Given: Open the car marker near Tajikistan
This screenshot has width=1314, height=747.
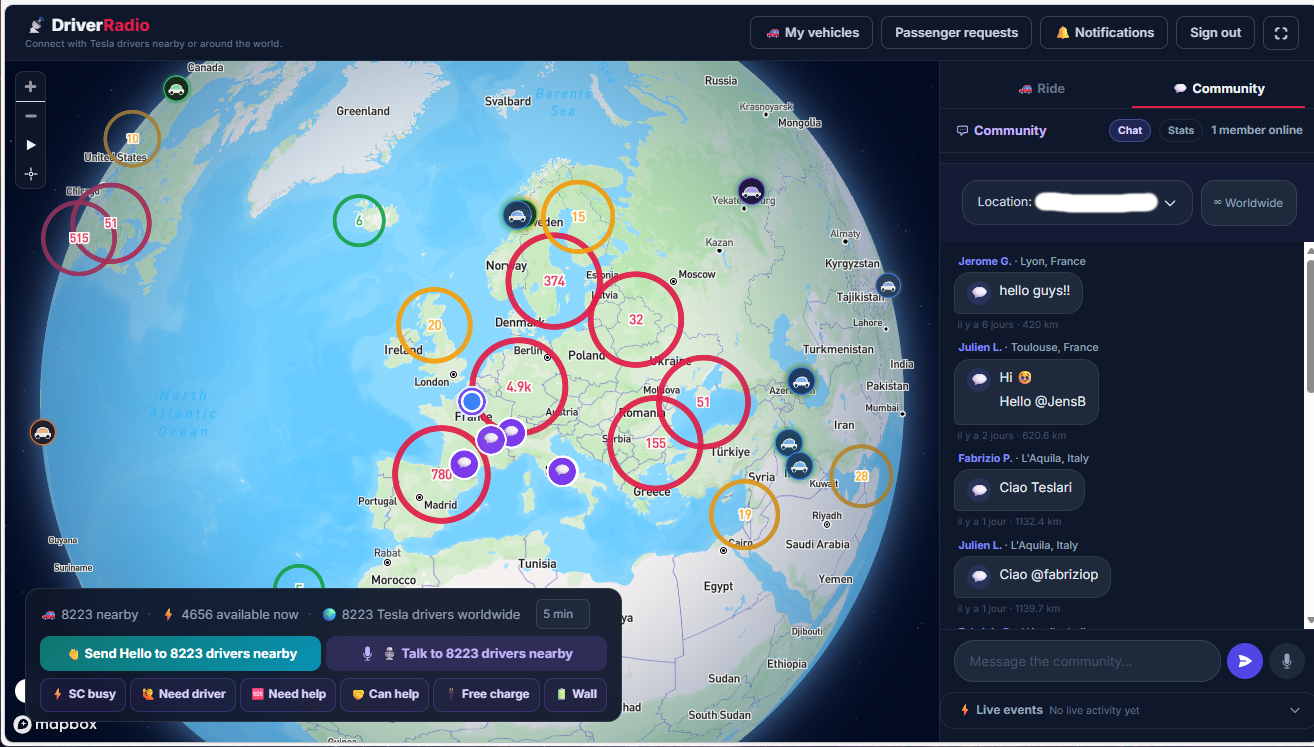Looking at the screenshot, I should (887, 286).
